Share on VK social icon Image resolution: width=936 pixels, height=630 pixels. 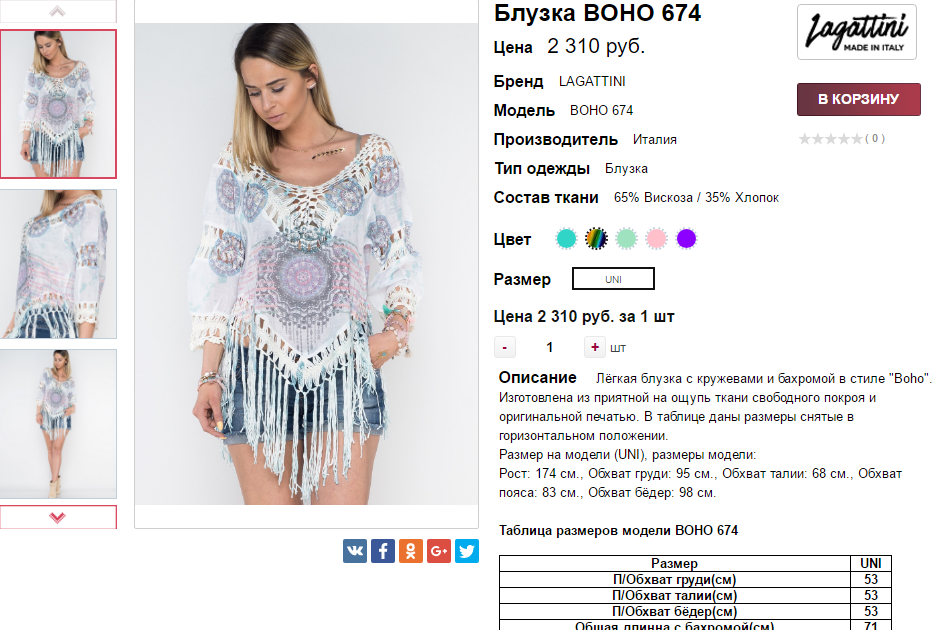tap(355, 551)
